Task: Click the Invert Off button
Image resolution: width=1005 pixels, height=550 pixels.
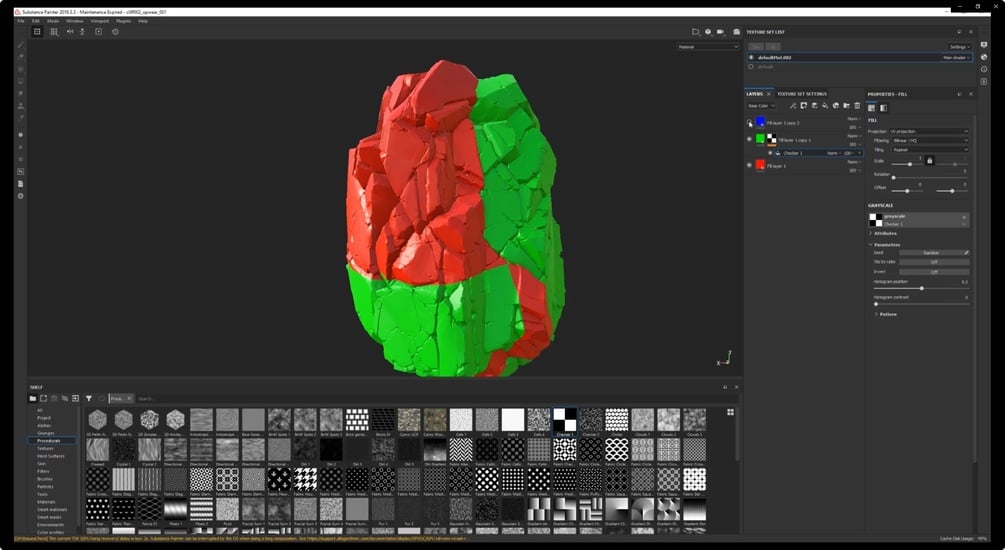Action: click(x=934, y=272)
